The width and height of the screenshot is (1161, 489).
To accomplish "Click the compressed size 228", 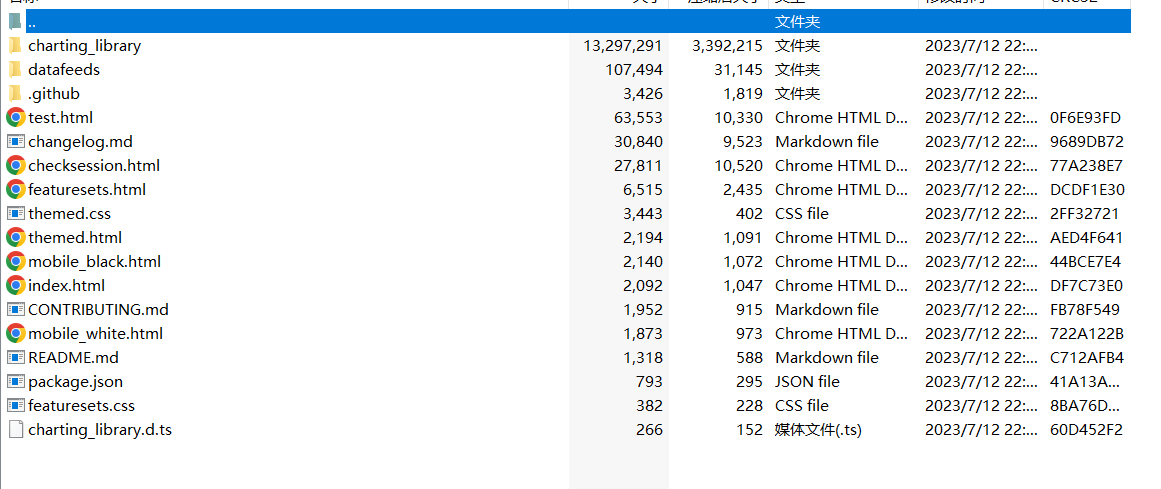I will click(749, 406).
